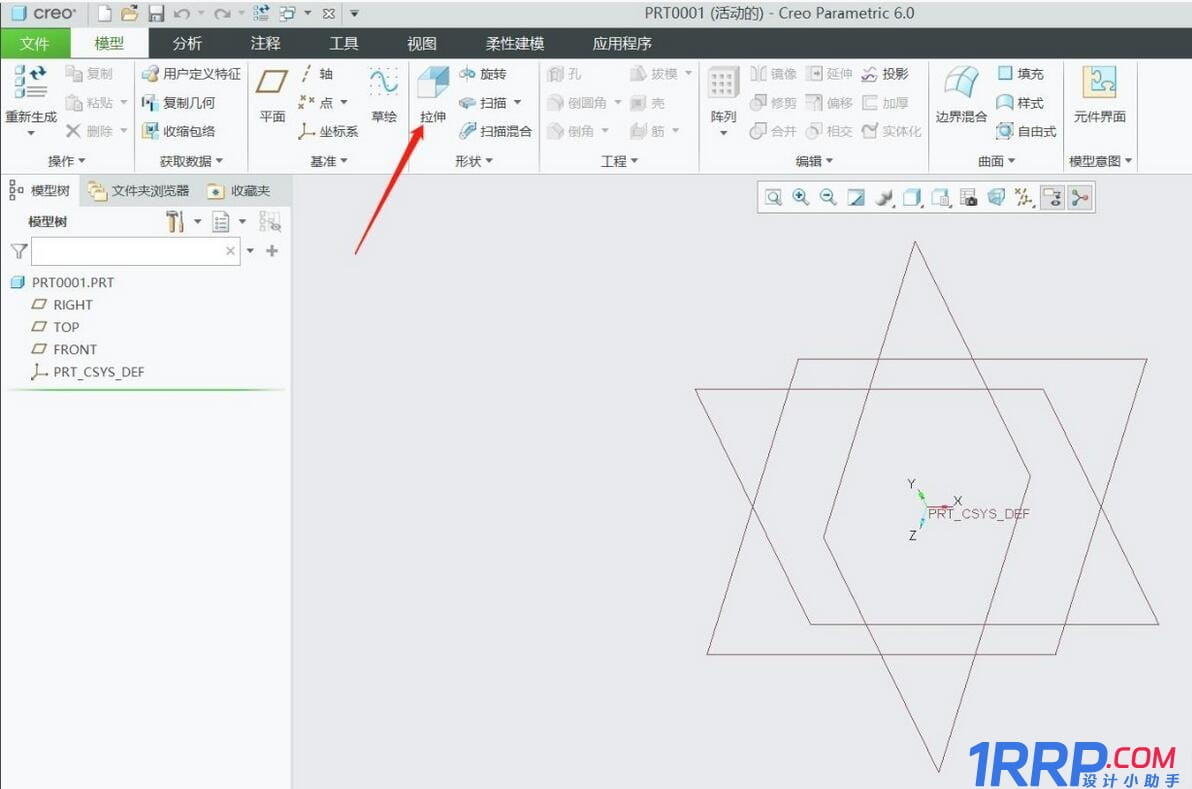Select the FRONT datum plane in model tree
Image resolution: width=1192 pixels, height=789 pixels.
[75, 349]
